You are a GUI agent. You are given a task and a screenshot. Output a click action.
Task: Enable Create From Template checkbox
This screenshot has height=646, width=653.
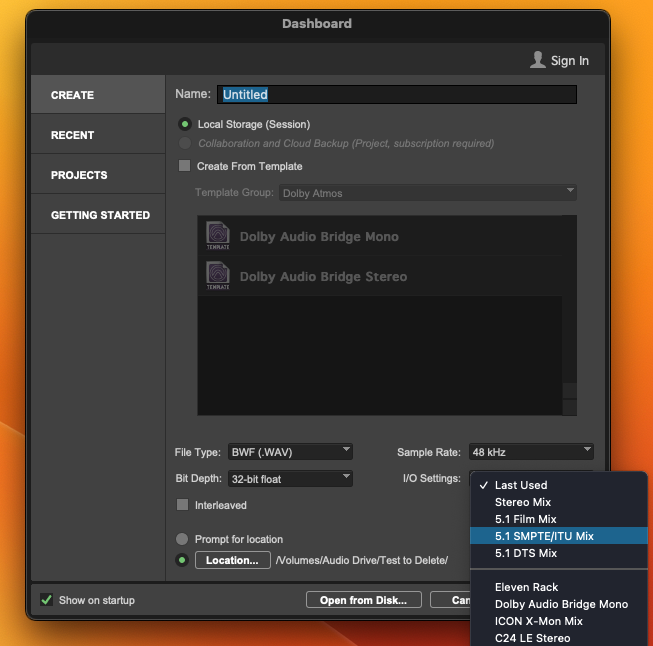tap(184, 166)
